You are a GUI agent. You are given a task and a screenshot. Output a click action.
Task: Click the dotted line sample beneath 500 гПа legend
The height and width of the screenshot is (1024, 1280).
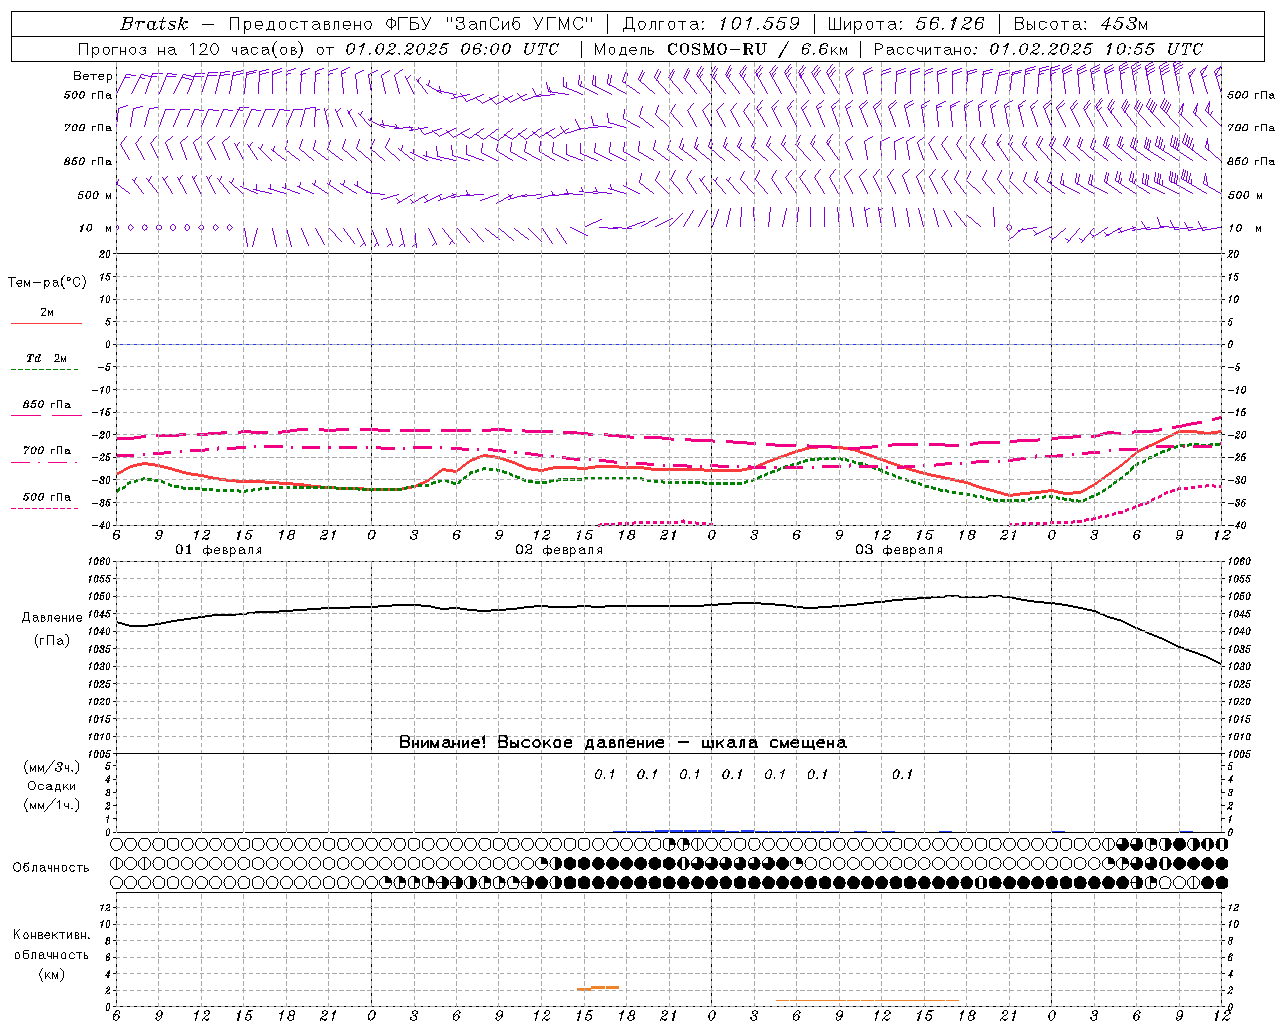(x=44, y=509)
